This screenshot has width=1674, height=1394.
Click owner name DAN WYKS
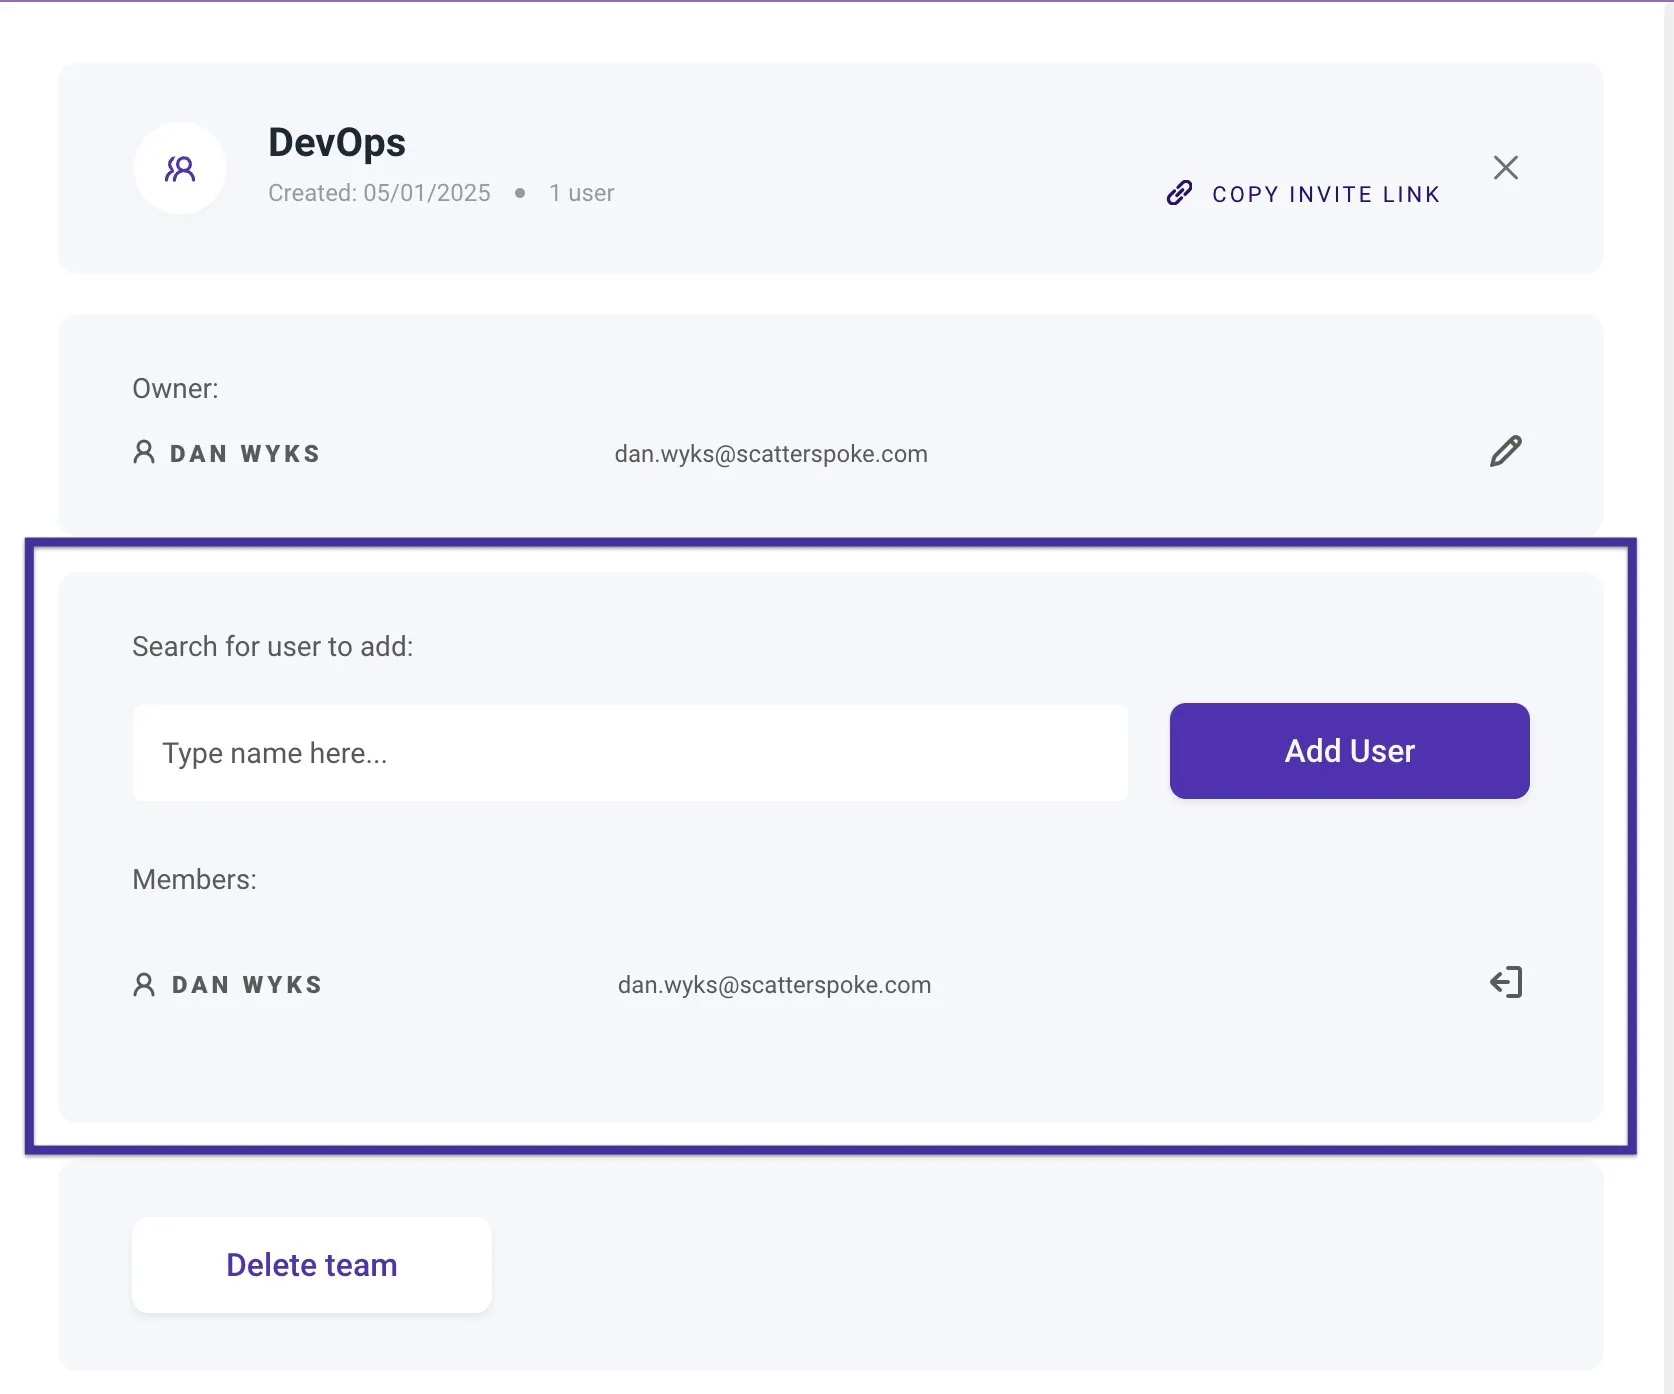(245, 454)
